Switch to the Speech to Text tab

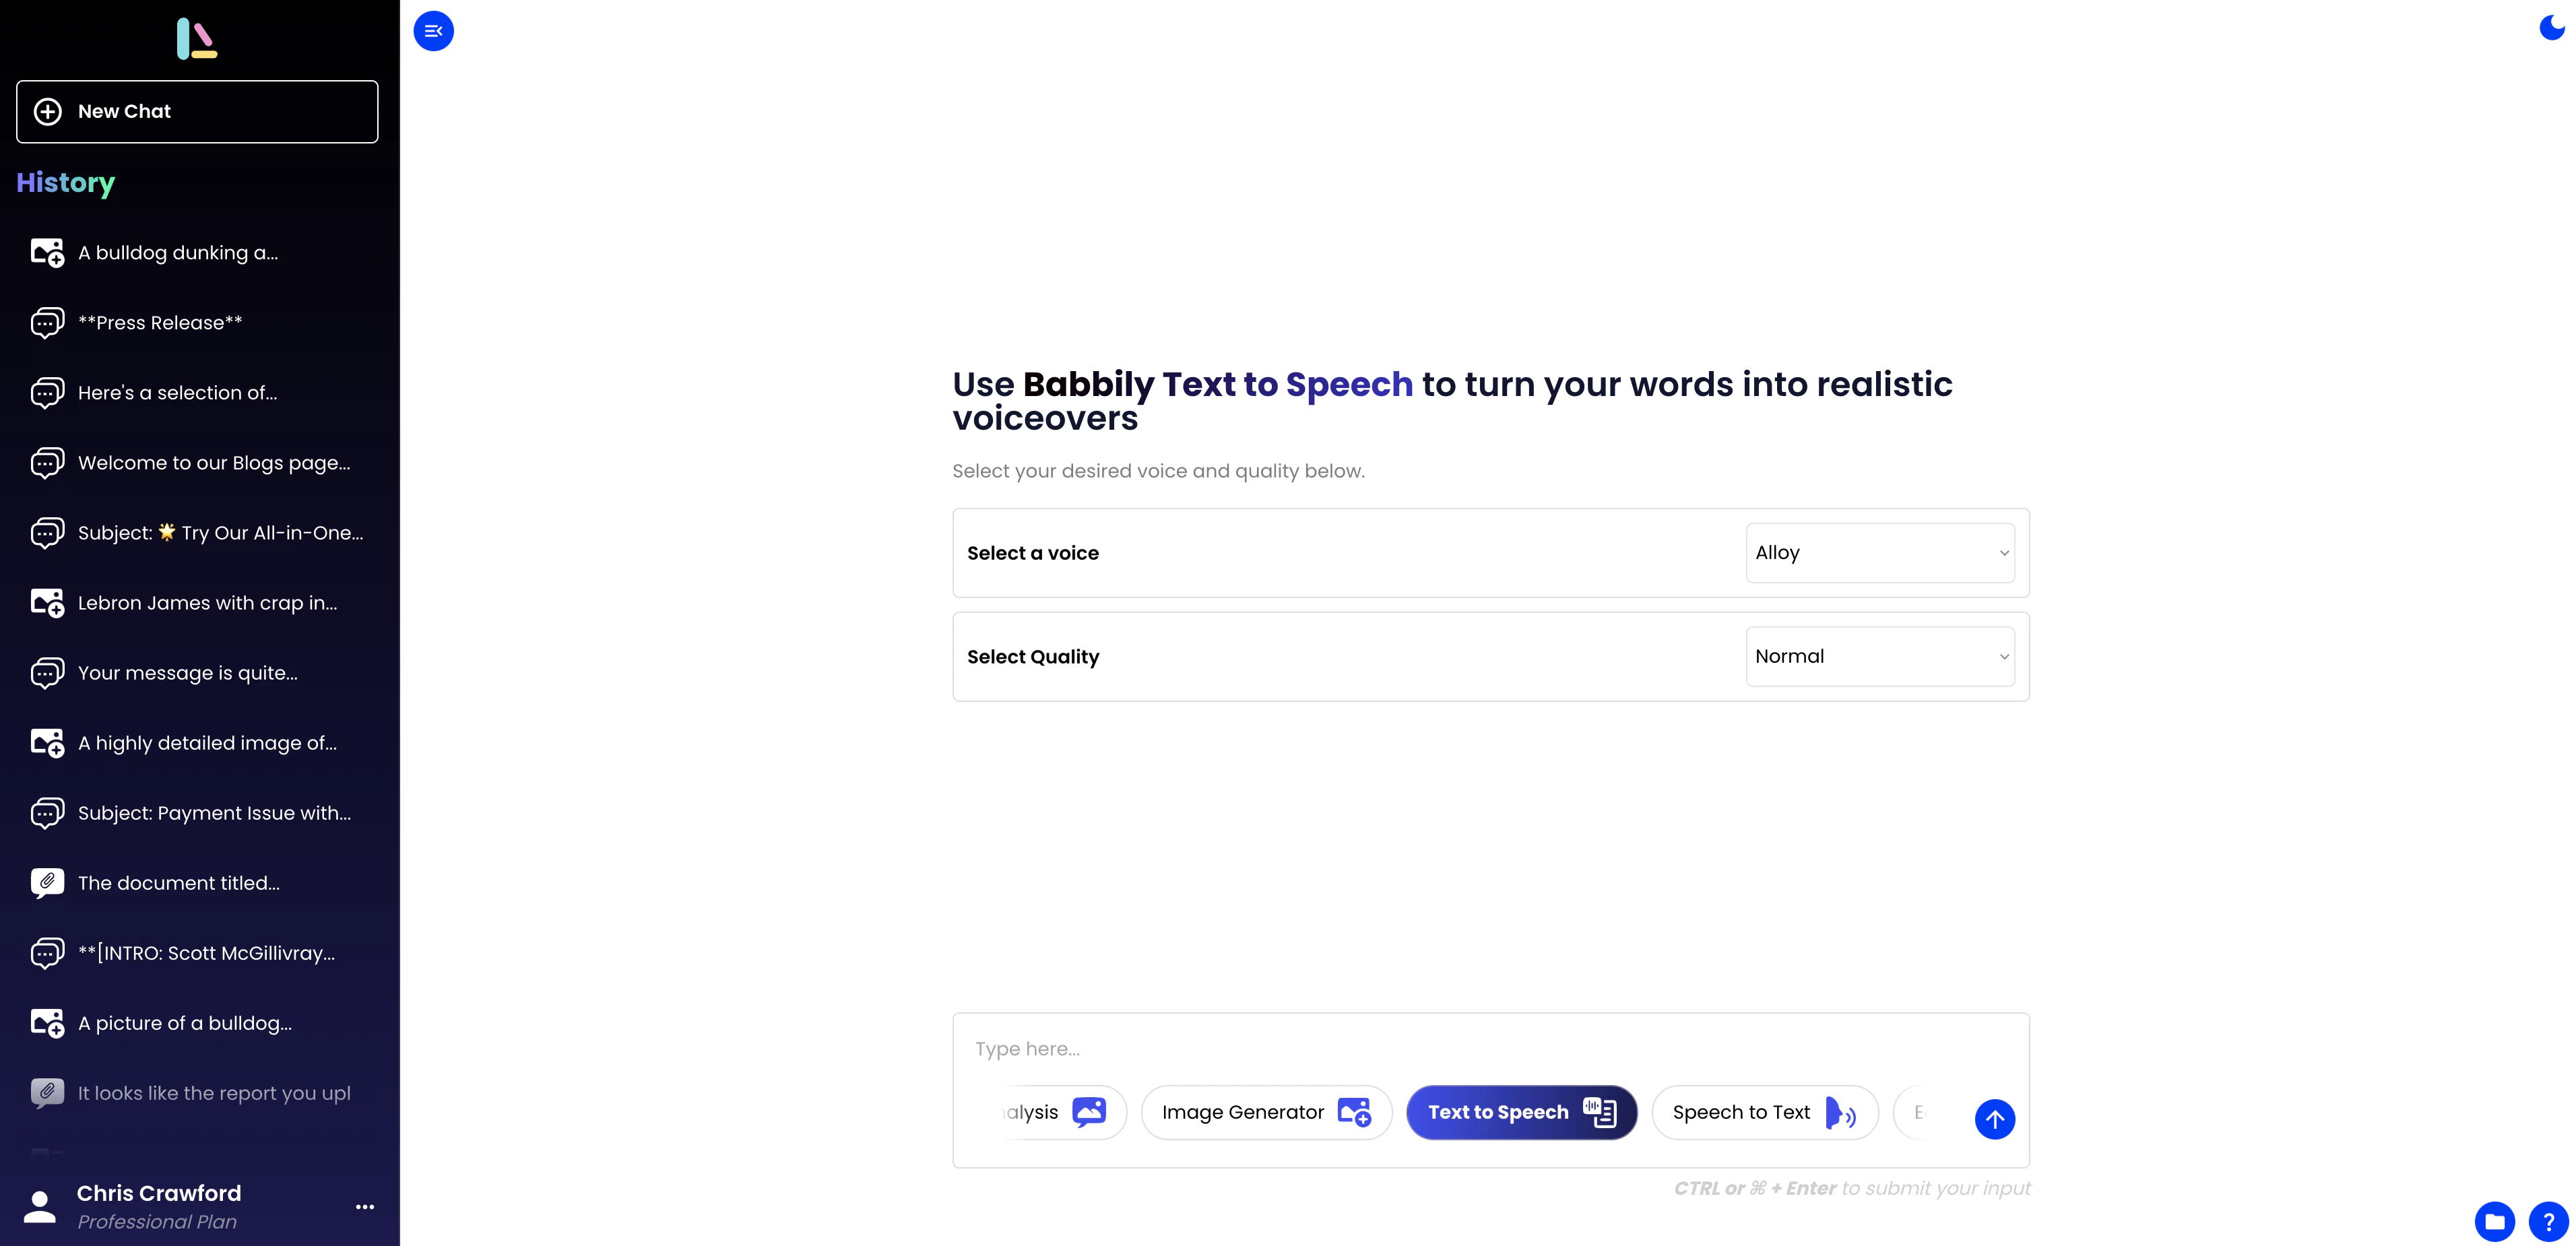(x=1764, y=1112)
